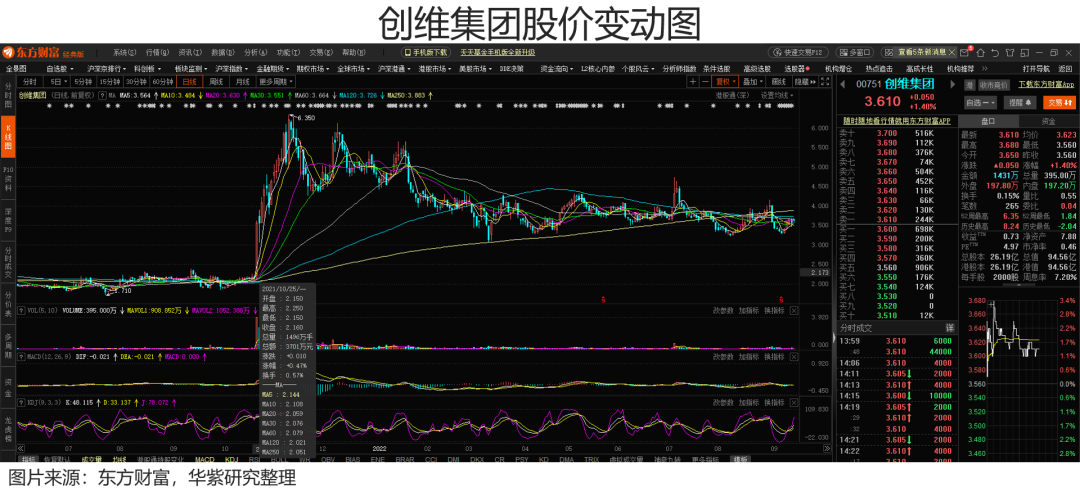Viewport: 1080px width, 492px height.
Task: Open the 多窗口 multi-window button
Action: [x=854, y=52]
